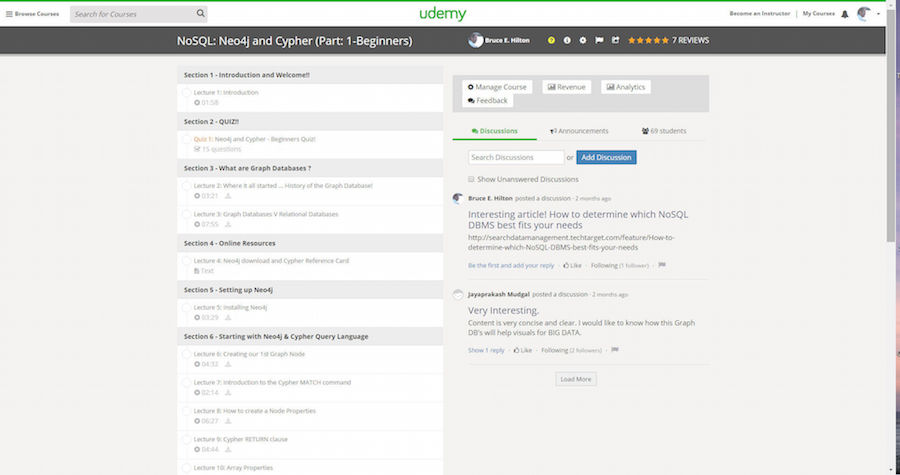This screenshot has height=475, width=900.
Task: Flag the NoSQL DBMS article discussion
Action: coord(662,265)
